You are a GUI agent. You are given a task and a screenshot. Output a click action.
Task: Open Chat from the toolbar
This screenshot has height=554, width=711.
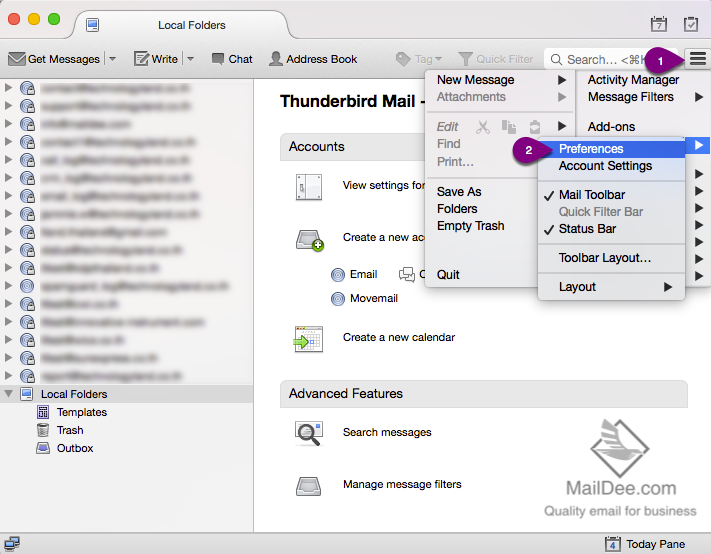[x=232, y=59]
